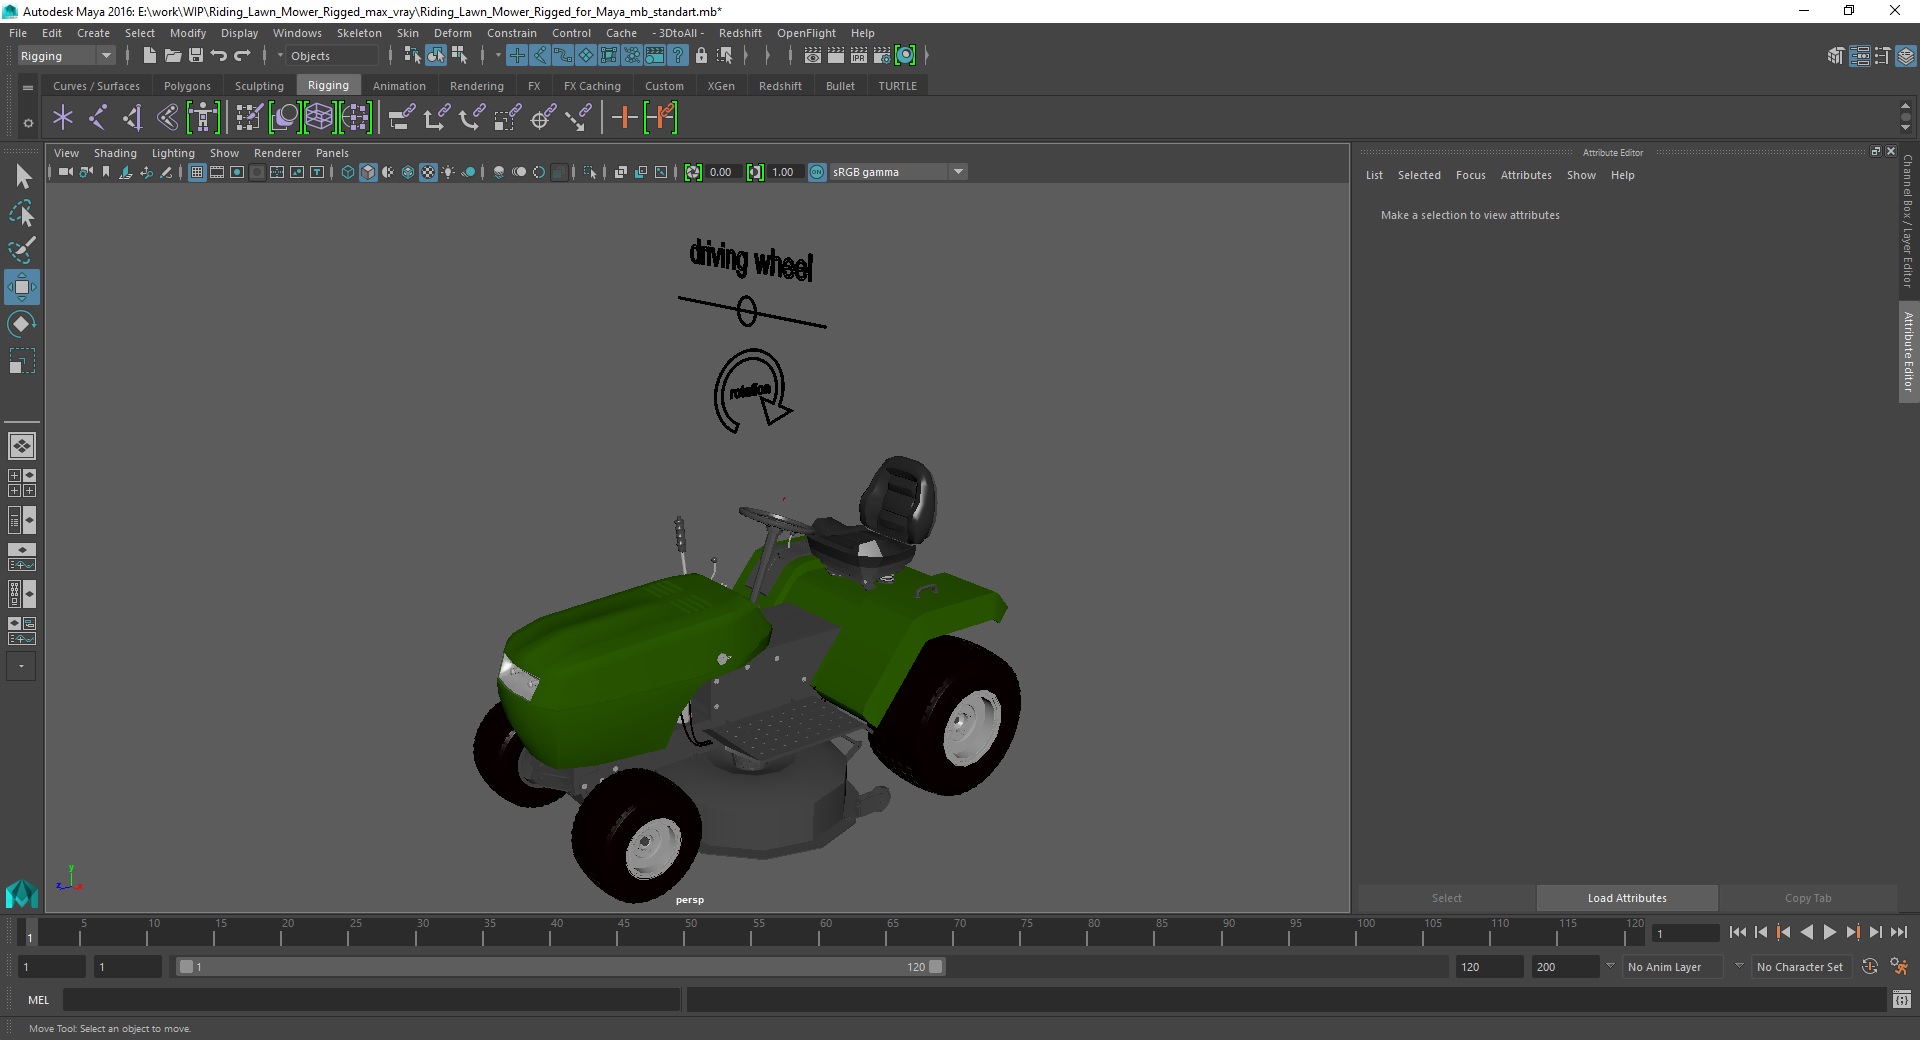Screen dimensions: 1920x1040
Task: Click the MEL command line input
Action: 371,999
